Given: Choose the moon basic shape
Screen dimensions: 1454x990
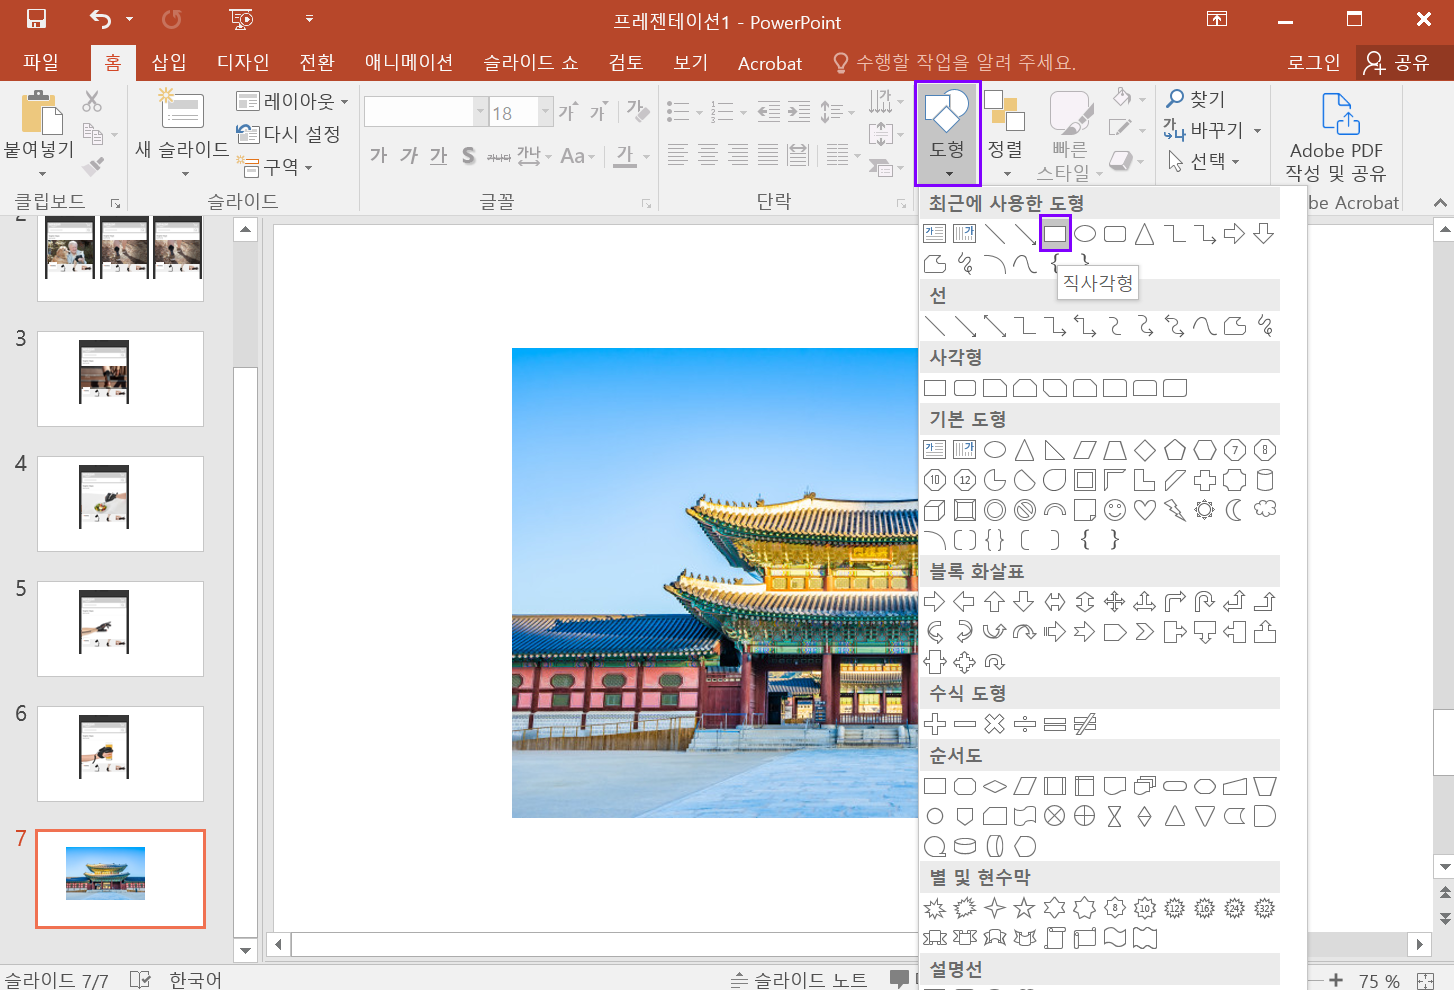Looking at the screenshot, I should [1235, 510].
